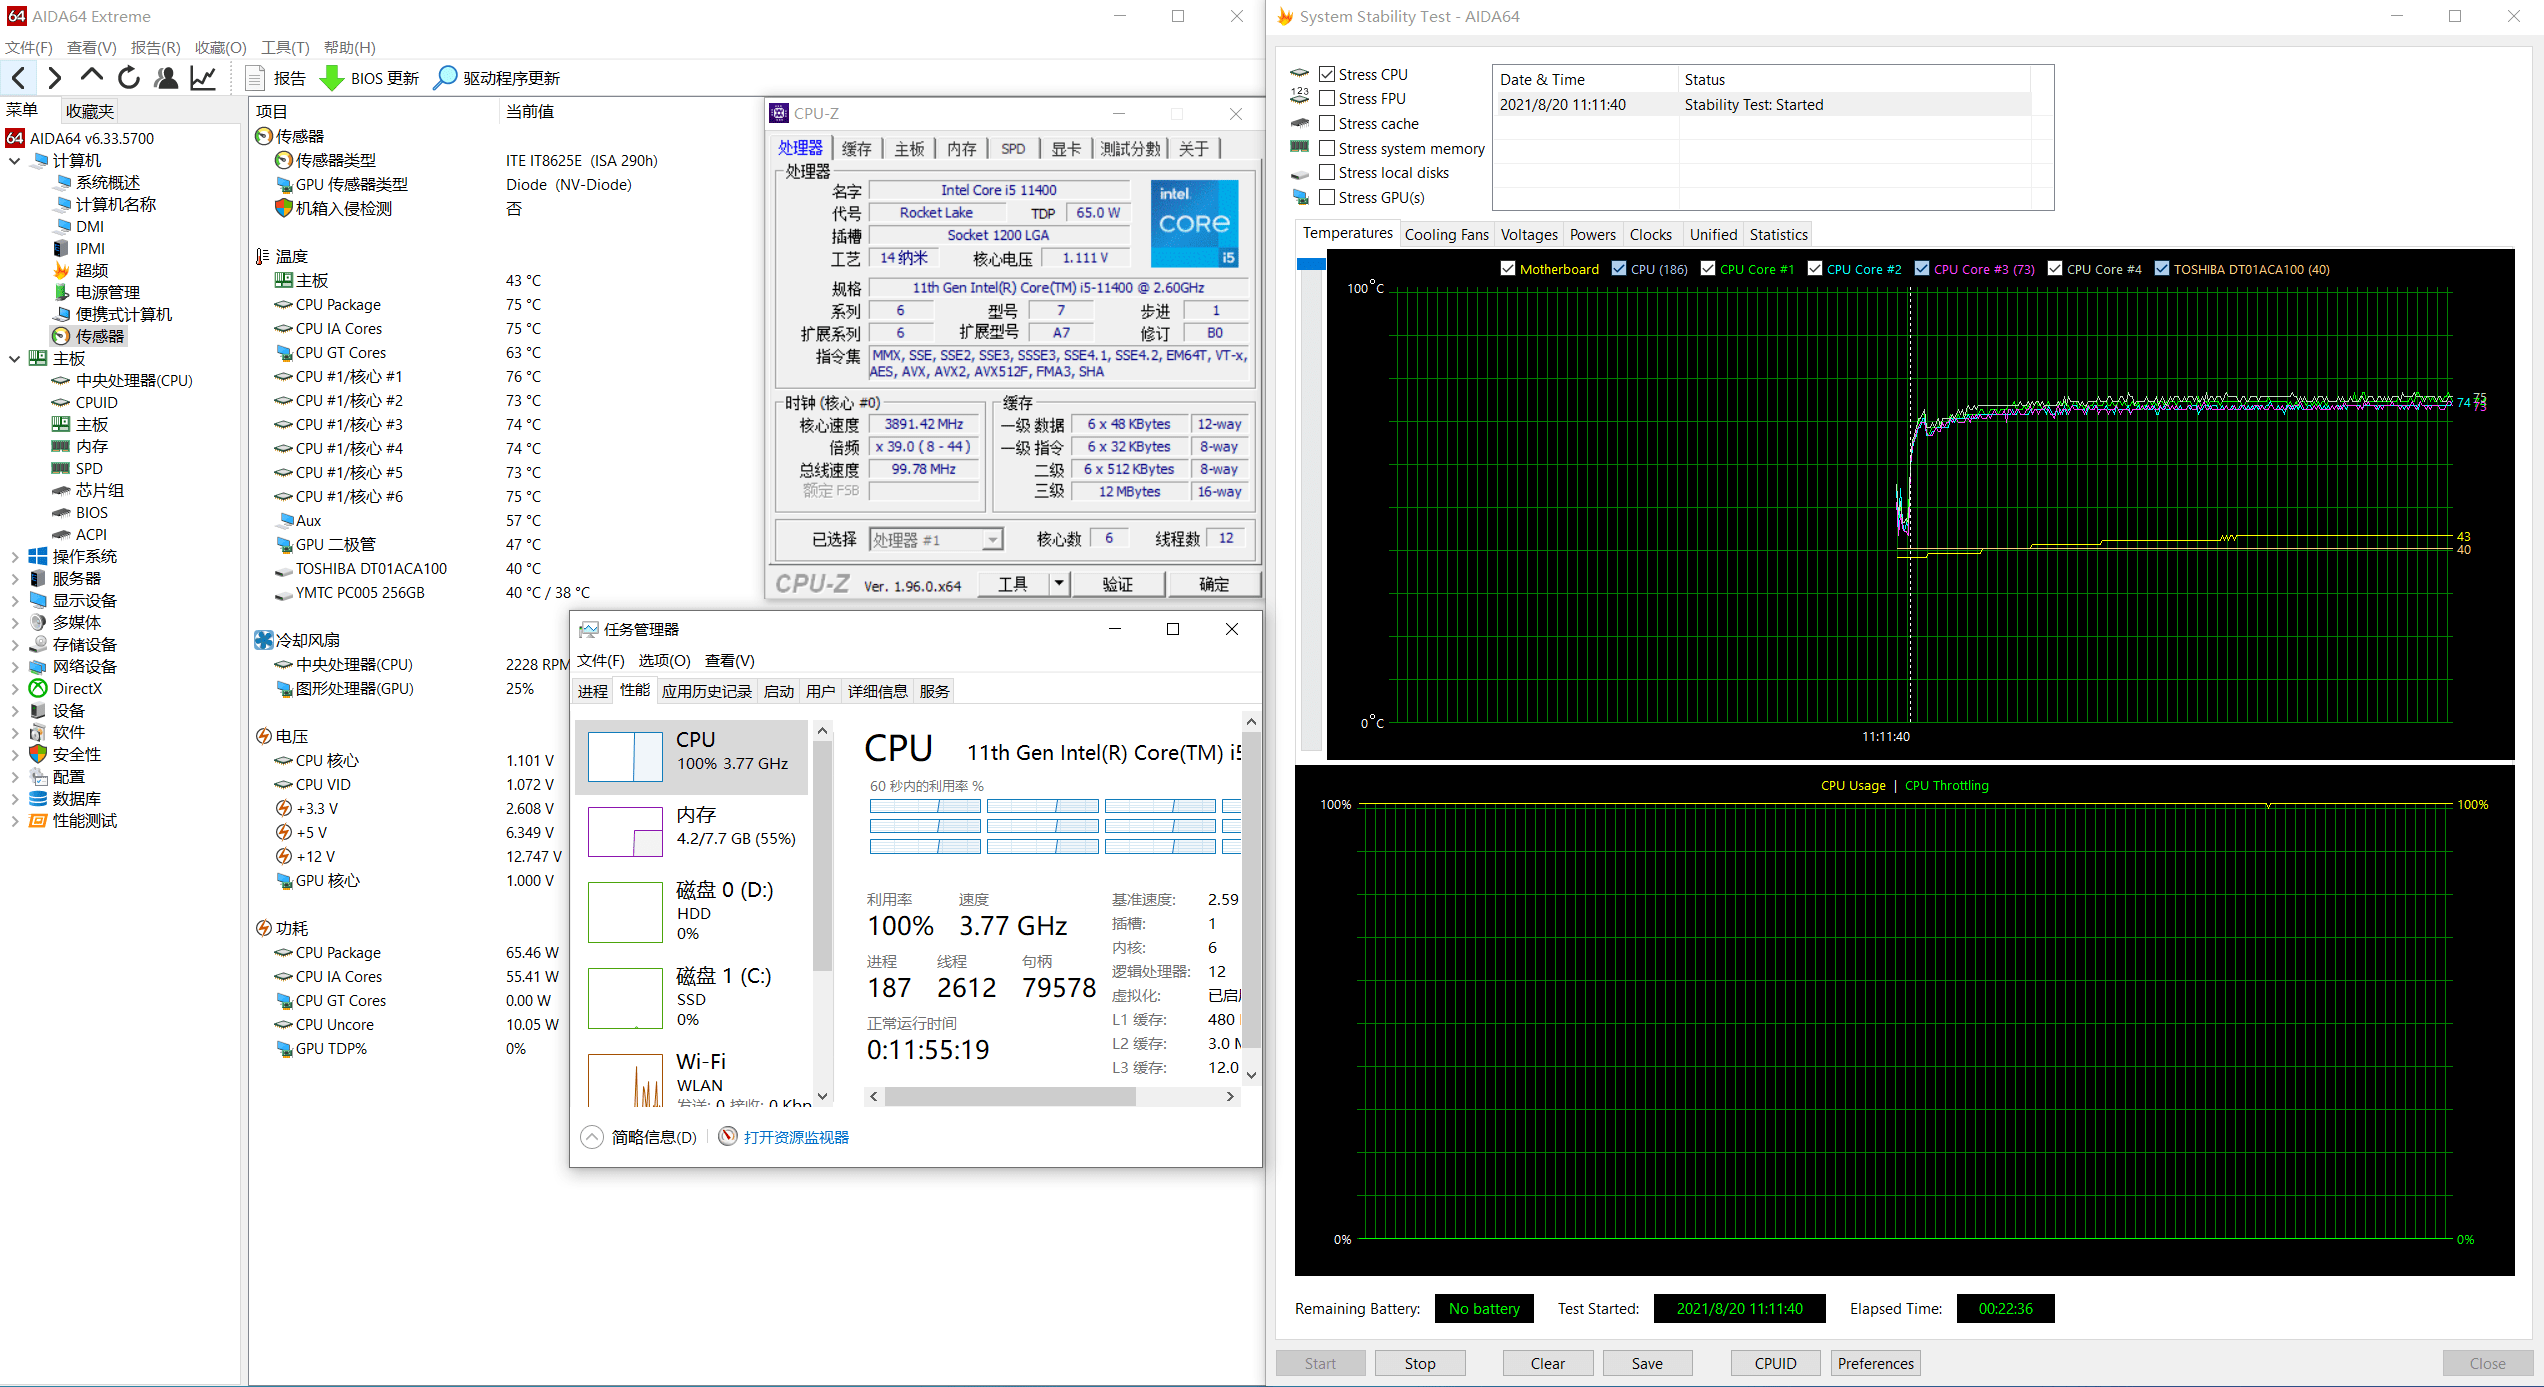Enable the Stress GPU(s) checkbox

(x=1327, y=197)
